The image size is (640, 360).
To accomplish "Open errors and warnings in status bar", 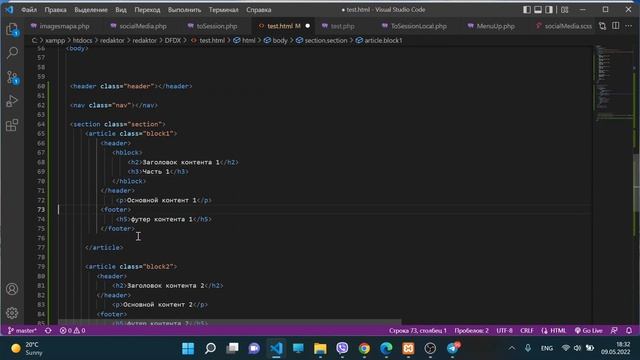I will point(72,331).
